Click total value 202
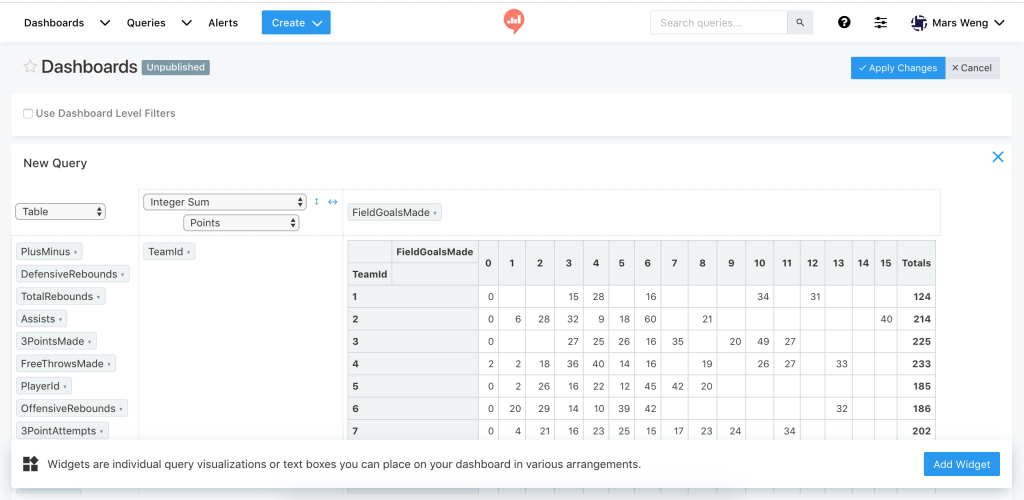 pyautogui.click(x=922, y=431)
